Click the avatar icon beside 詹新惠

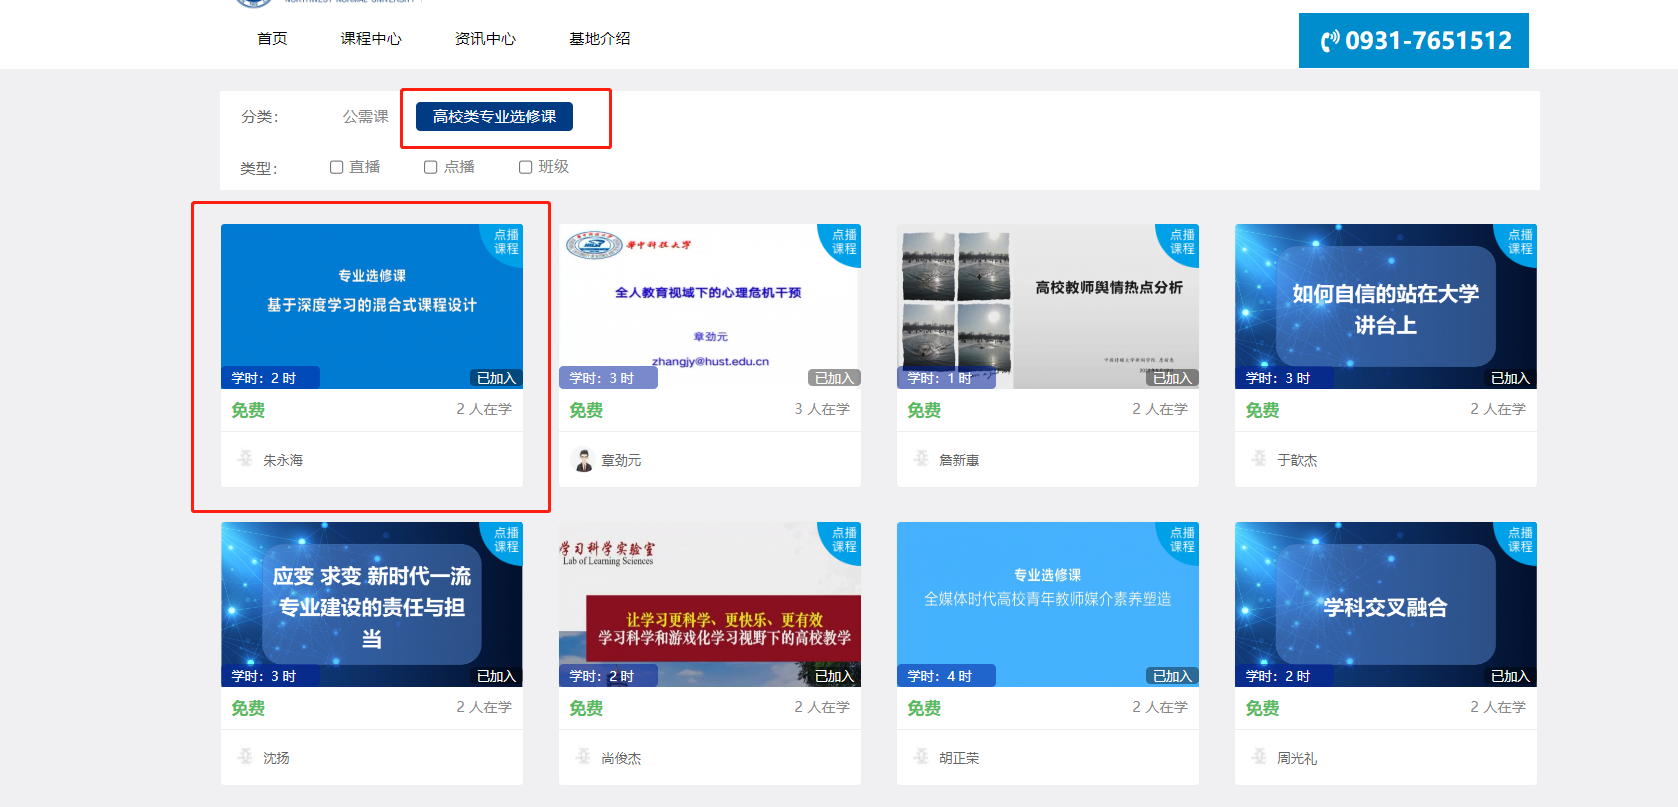tap(921, 459)
